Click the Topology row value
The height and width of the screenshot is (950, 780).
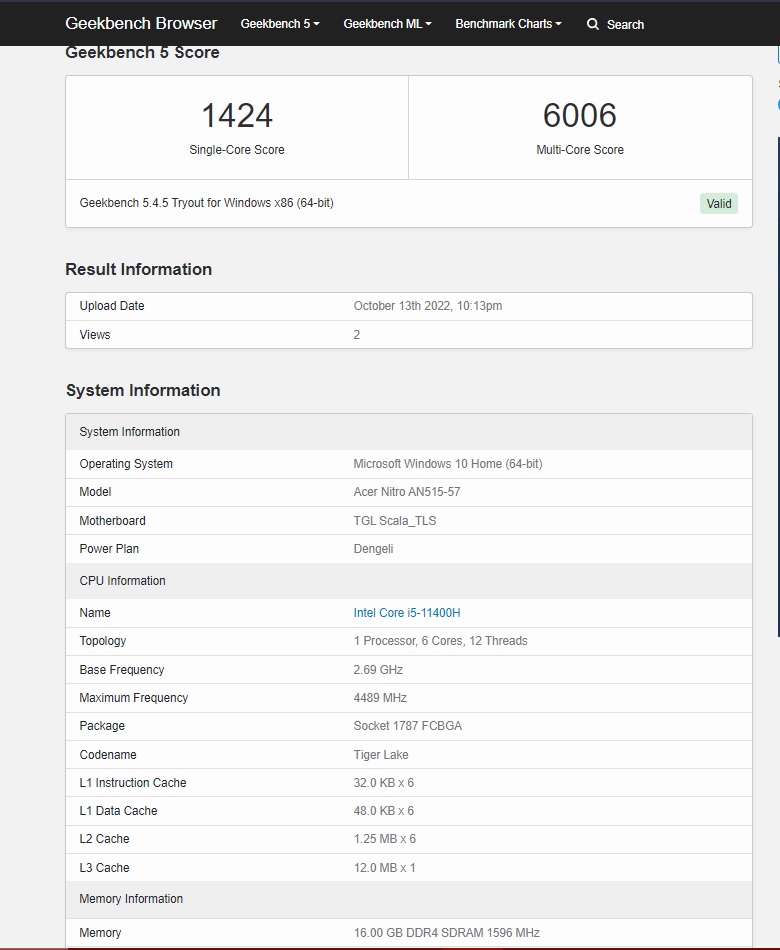pos(440,641)
